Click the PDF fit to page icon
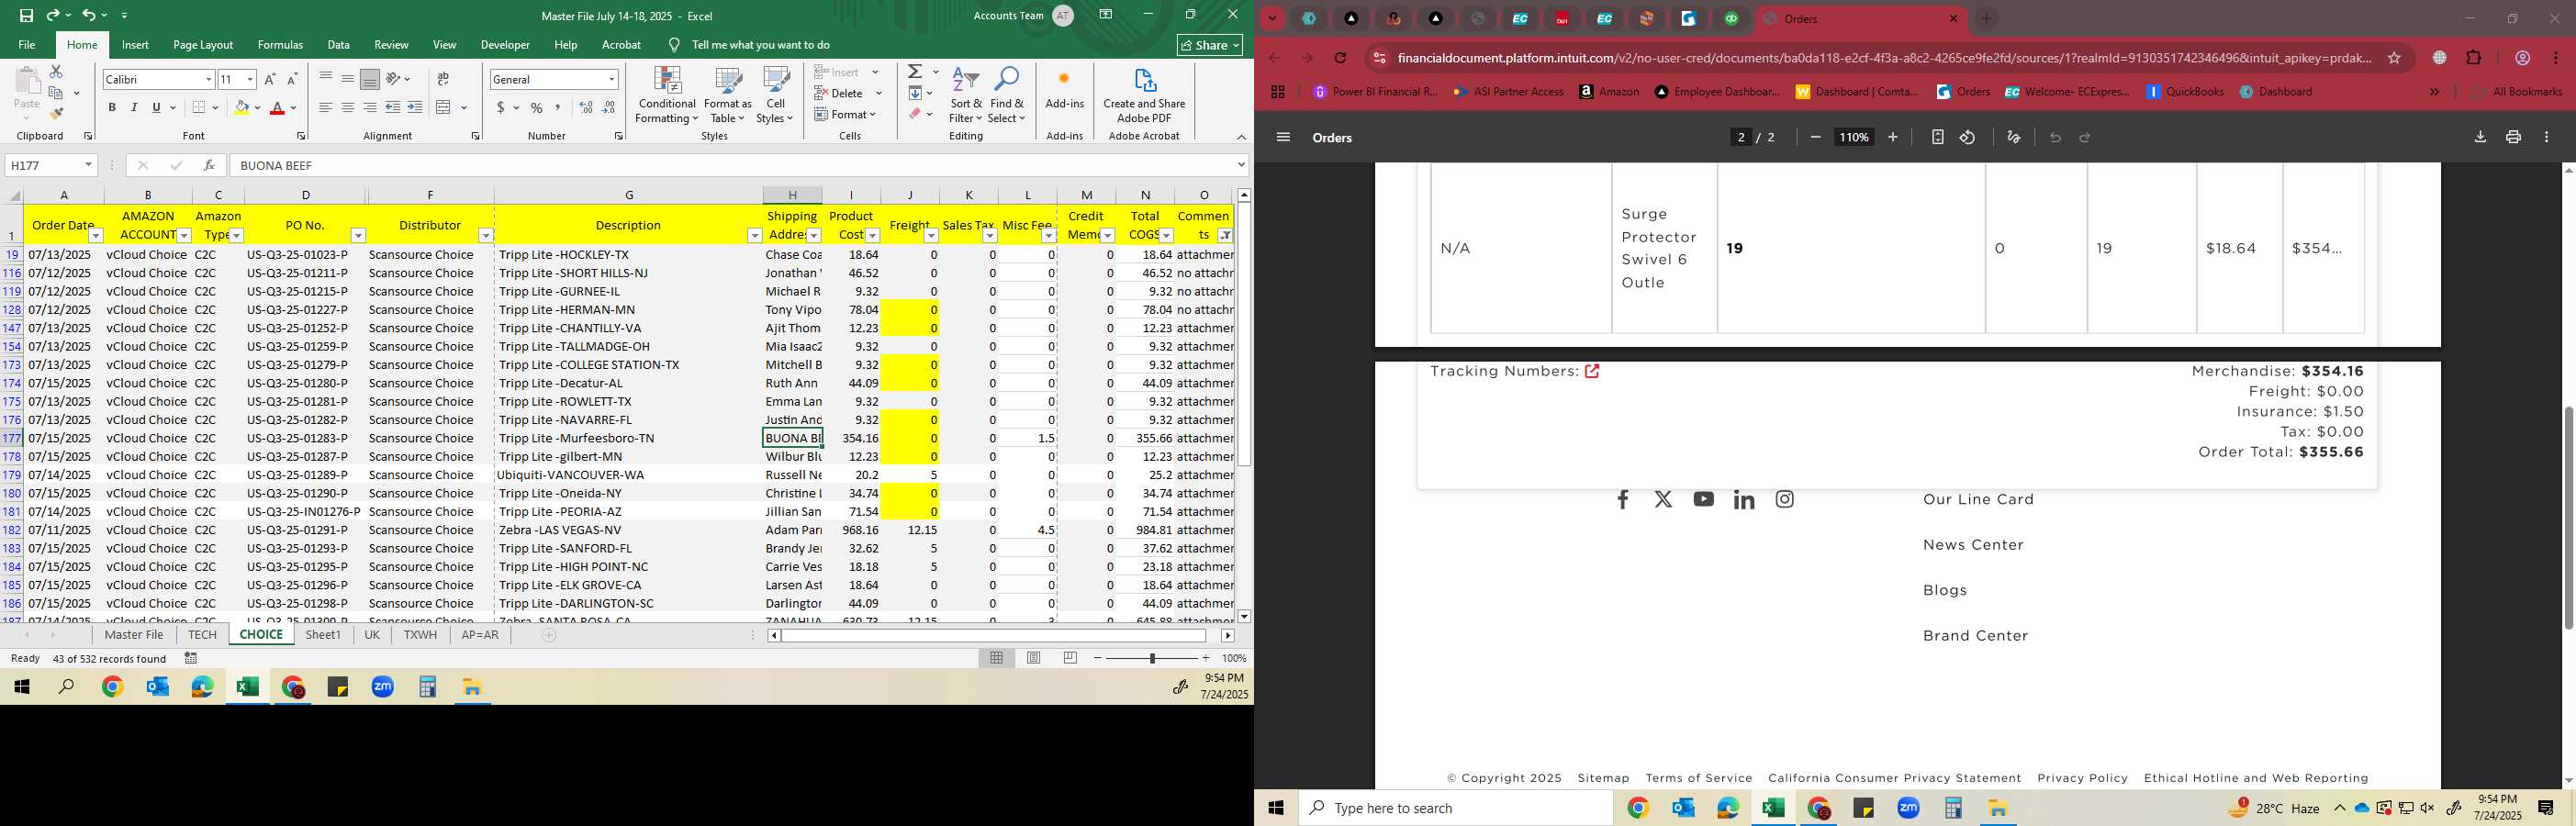 click(1937, 137)
